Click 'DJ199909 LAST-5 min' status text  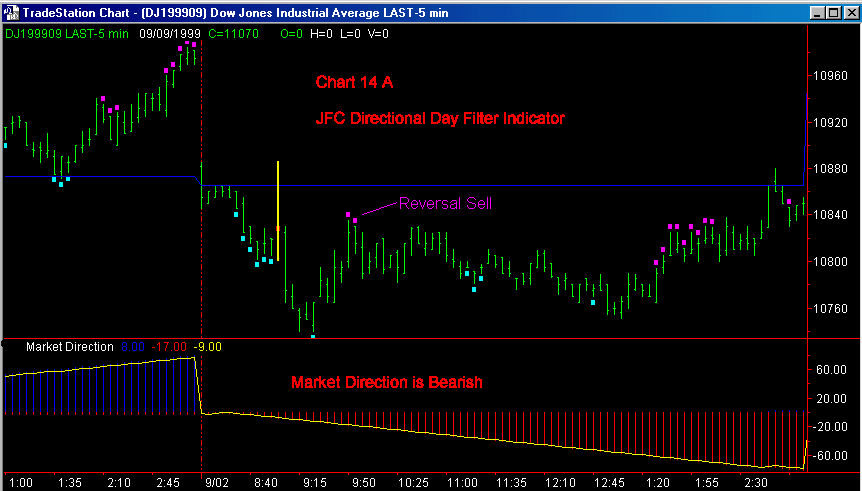point(67,34)
